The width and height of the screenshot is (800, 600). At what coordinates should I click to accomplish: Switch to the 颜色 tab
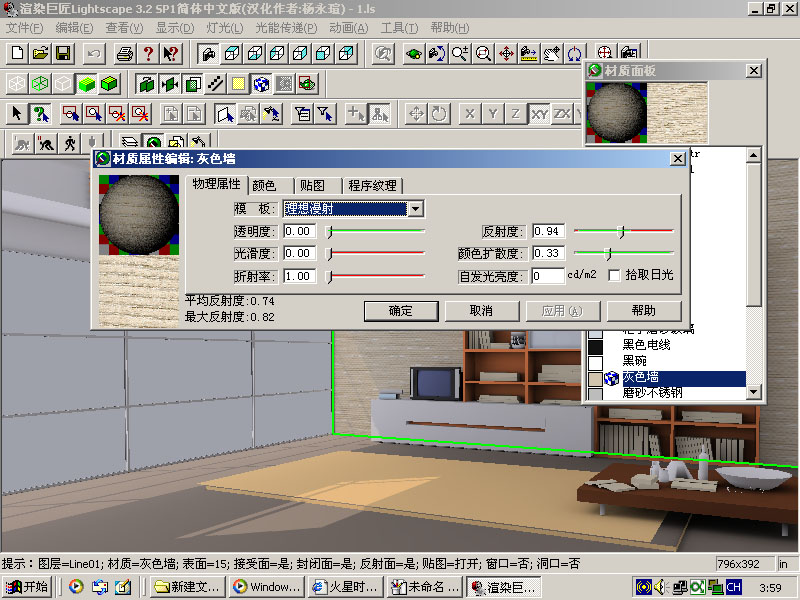(271, 186)
